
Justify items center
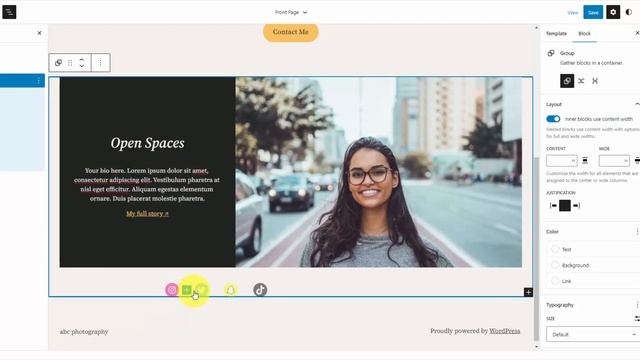pos(565,206)
